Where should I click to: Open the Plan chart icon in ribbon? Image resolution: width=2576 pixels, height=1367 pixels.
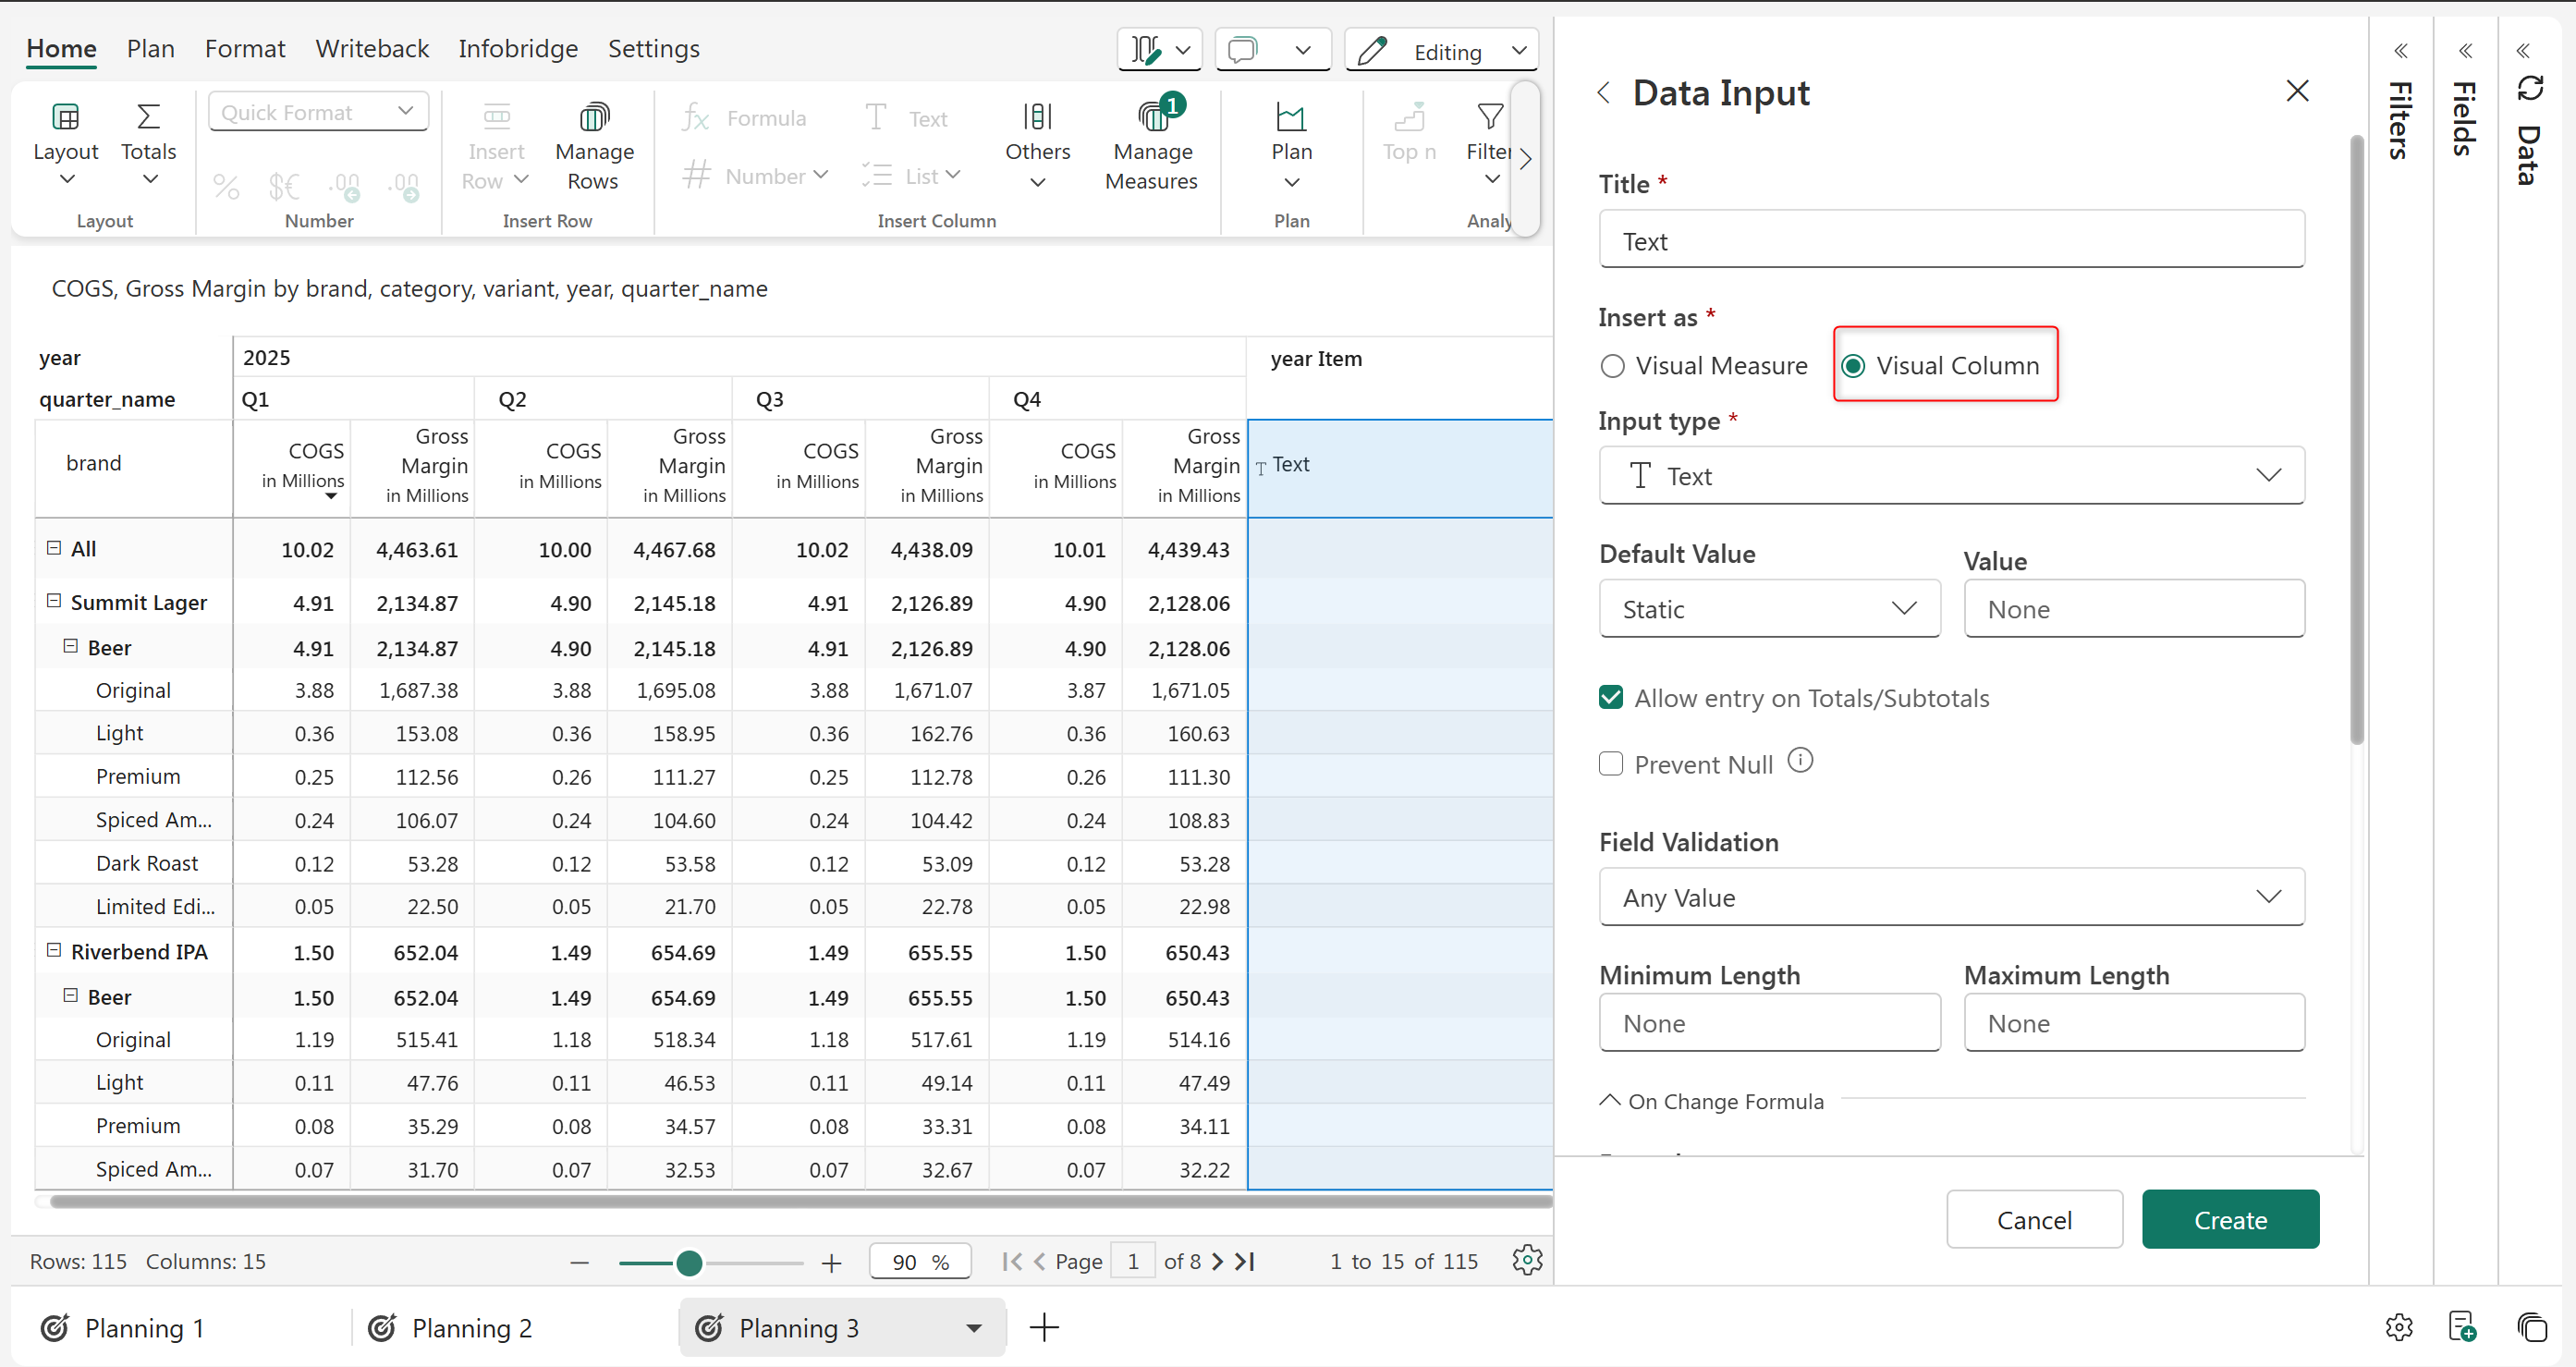tap(1290, 119)
